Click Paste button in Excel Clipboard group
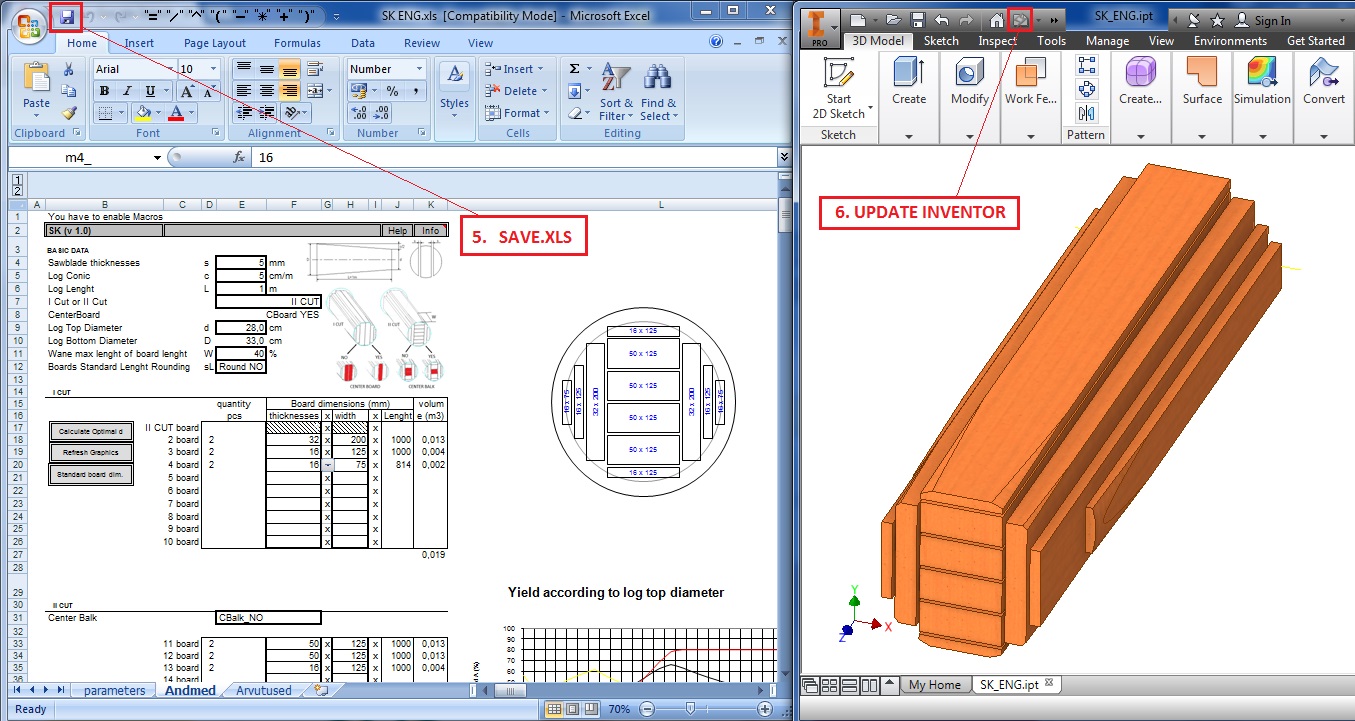The image size is (1355, 721). tap(36, 89)
